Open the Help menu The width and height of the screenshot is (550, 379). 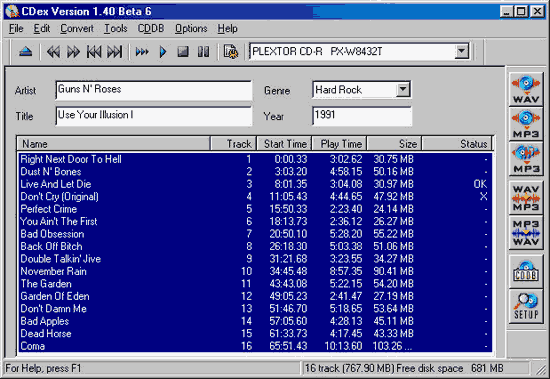pos(227,28)
